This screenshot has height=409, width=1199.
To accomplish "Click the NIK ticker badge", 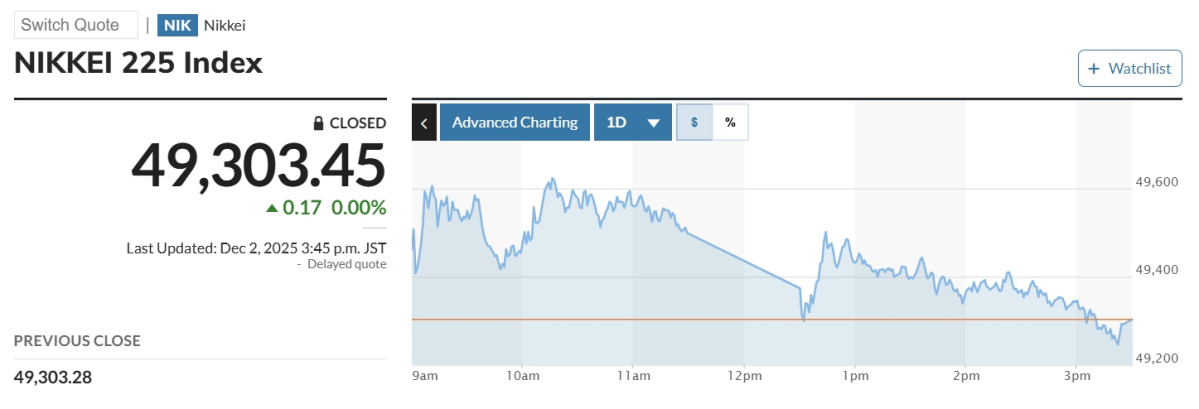I will pyautogui.click(x=177, y=25).
